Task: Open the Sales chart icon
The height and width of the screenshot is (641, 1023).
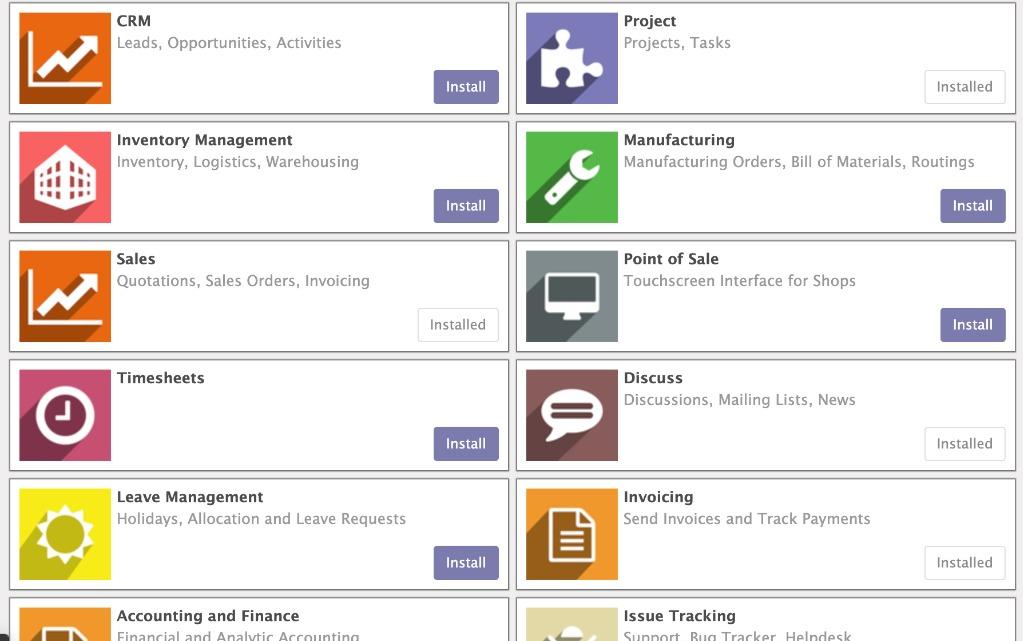Action: click(65, 296)
